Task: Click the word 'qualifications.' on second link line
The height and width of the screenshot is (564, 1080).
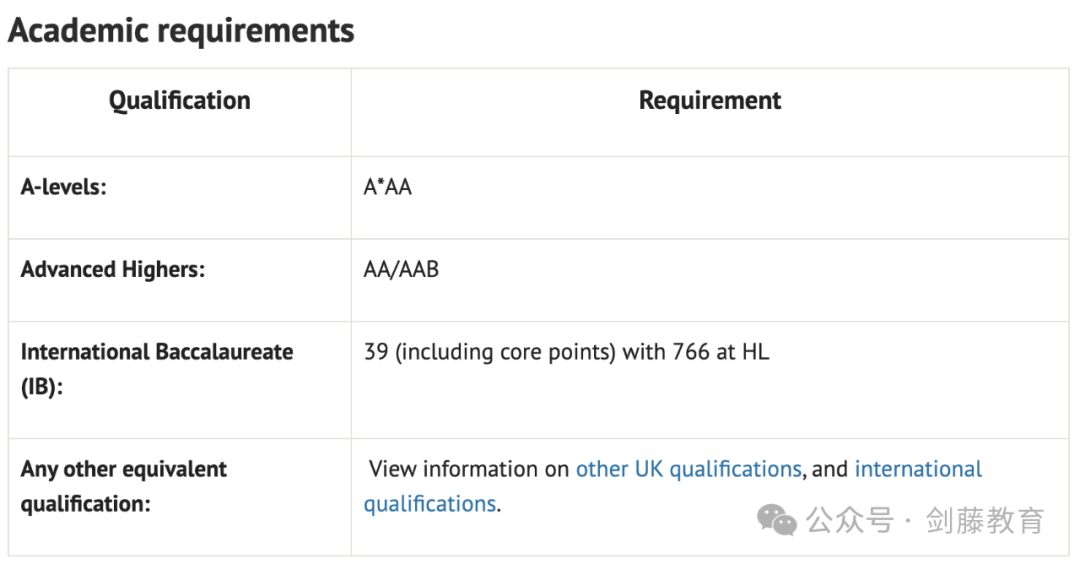Action: [x=432, y=504]
